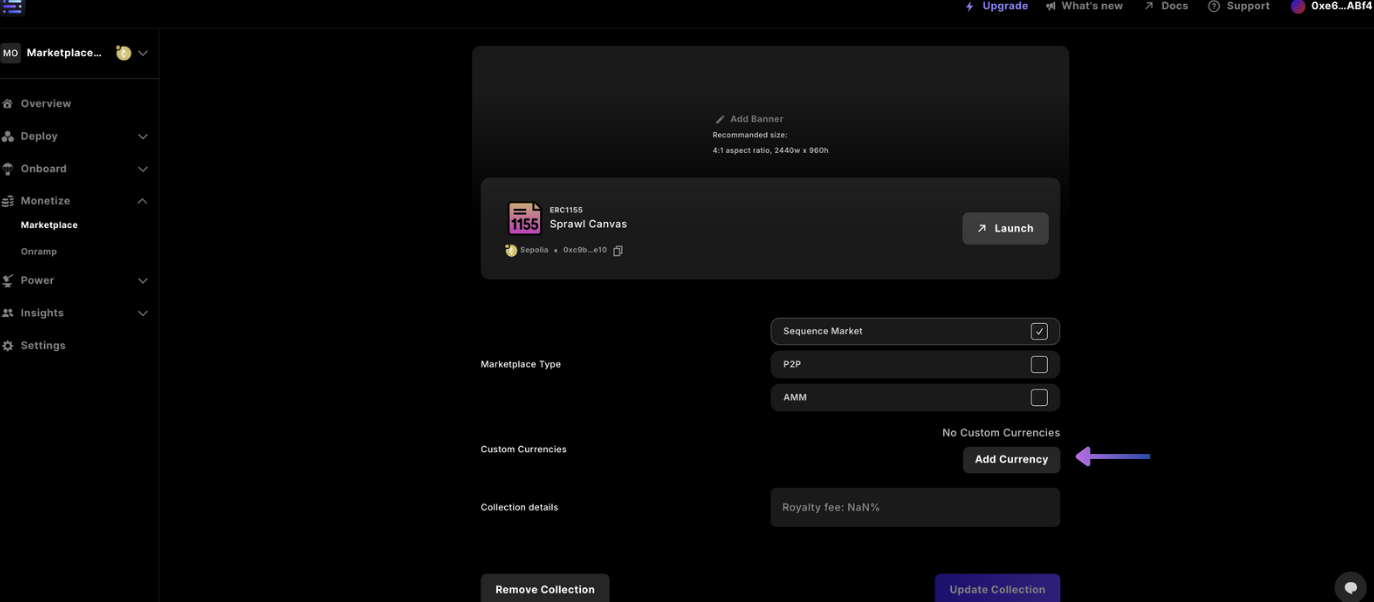
Task: Check the AMM marketplace type checkbox
Action: pyautogui.click(x=1038, y=397)
